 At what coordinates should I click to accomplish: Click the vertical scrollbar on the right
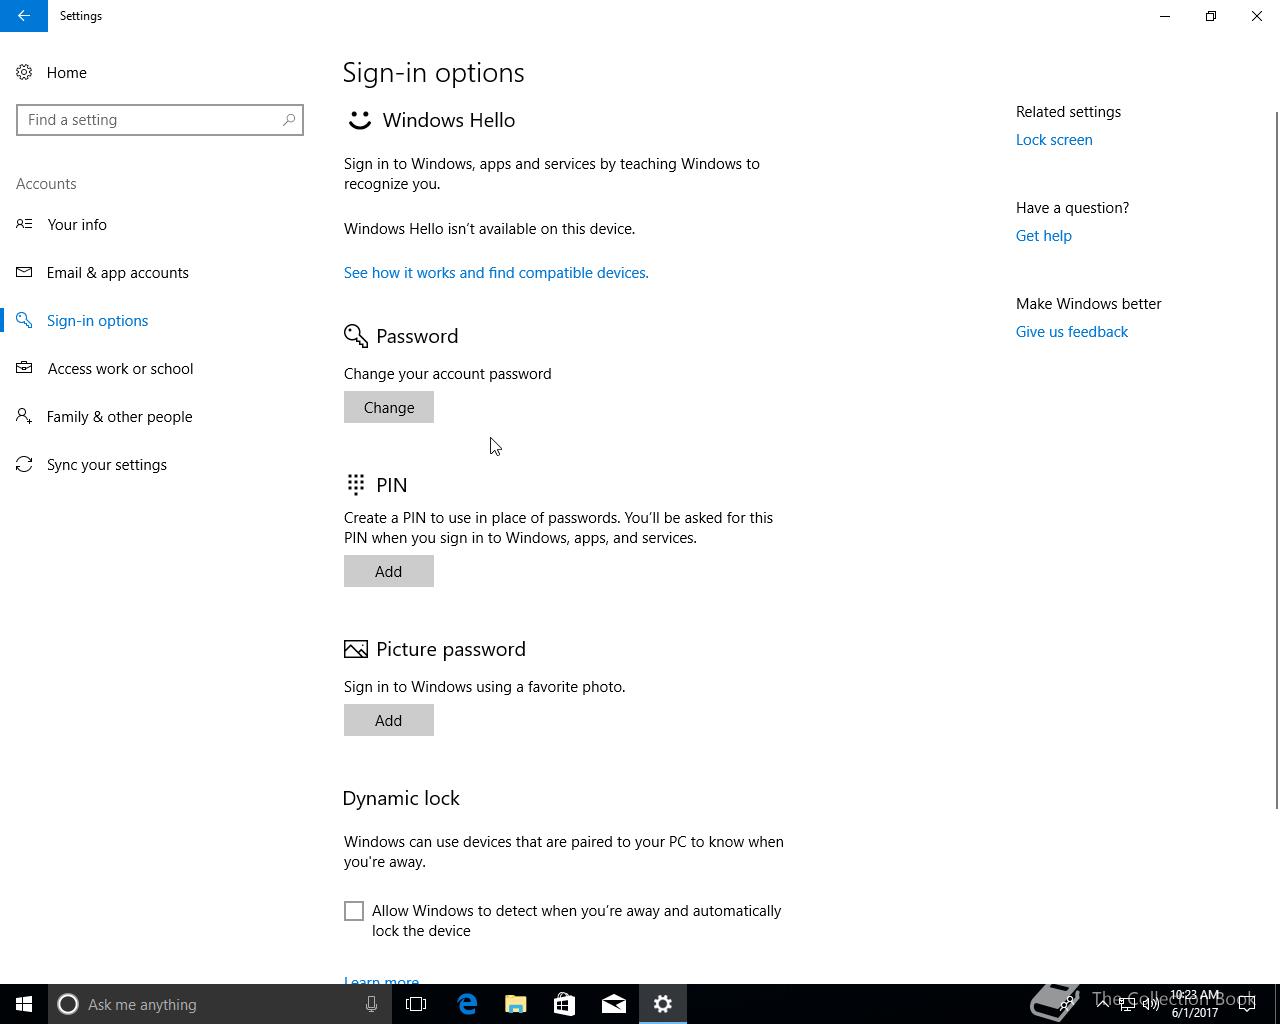point(1276,460)
